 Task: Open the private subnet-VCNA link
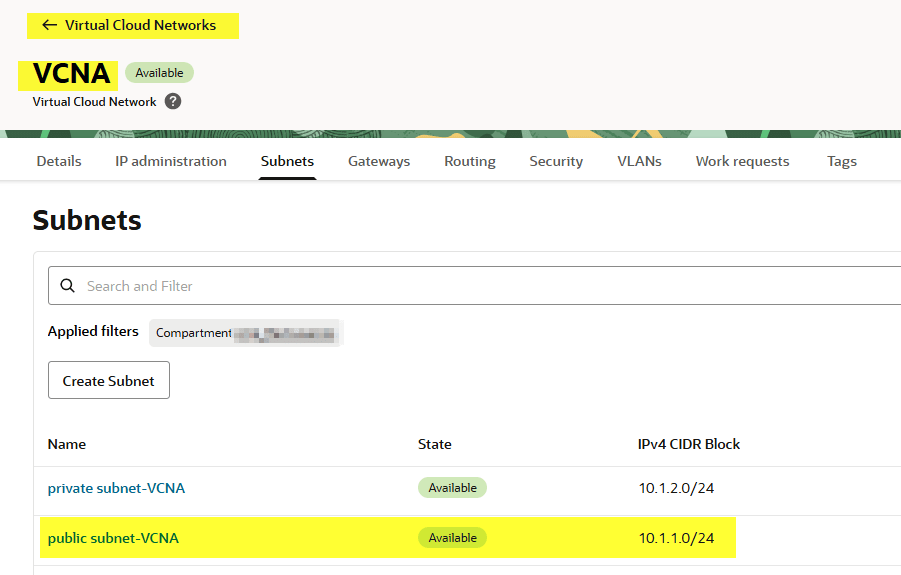coord(116,488)
